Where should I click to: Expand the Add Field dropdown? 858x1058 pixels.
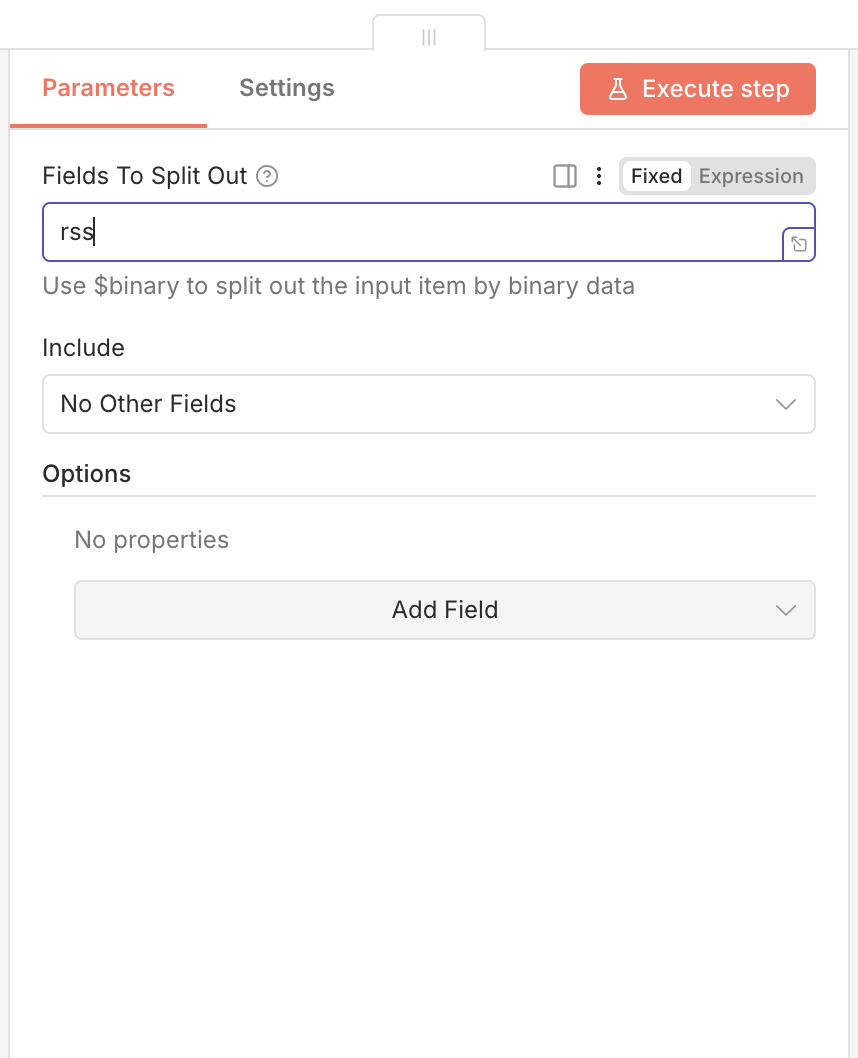tap(444, 610)
